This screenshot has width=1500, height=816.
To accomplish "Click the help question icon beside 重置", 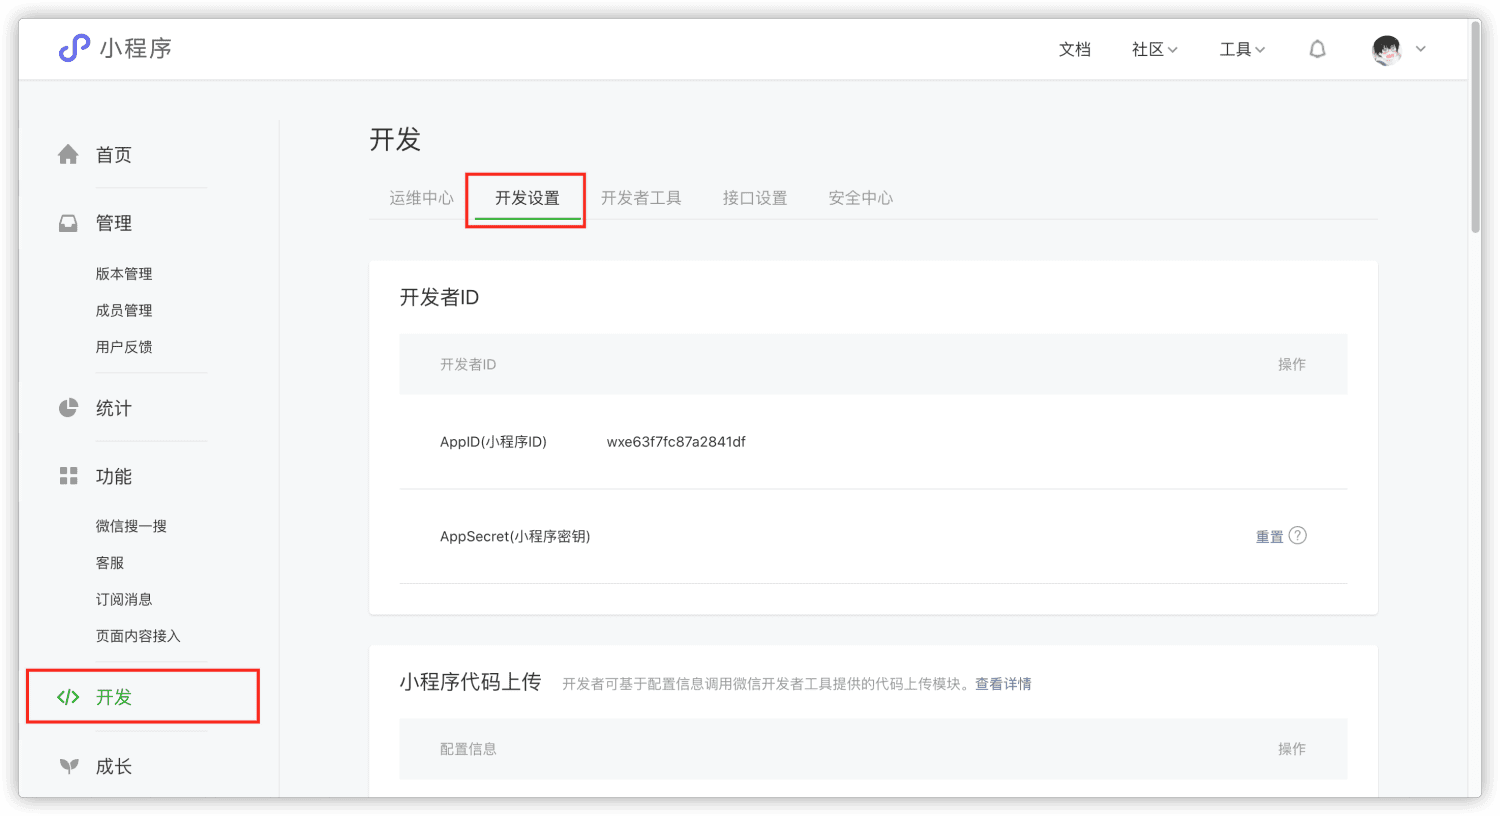I will 1298,535.
